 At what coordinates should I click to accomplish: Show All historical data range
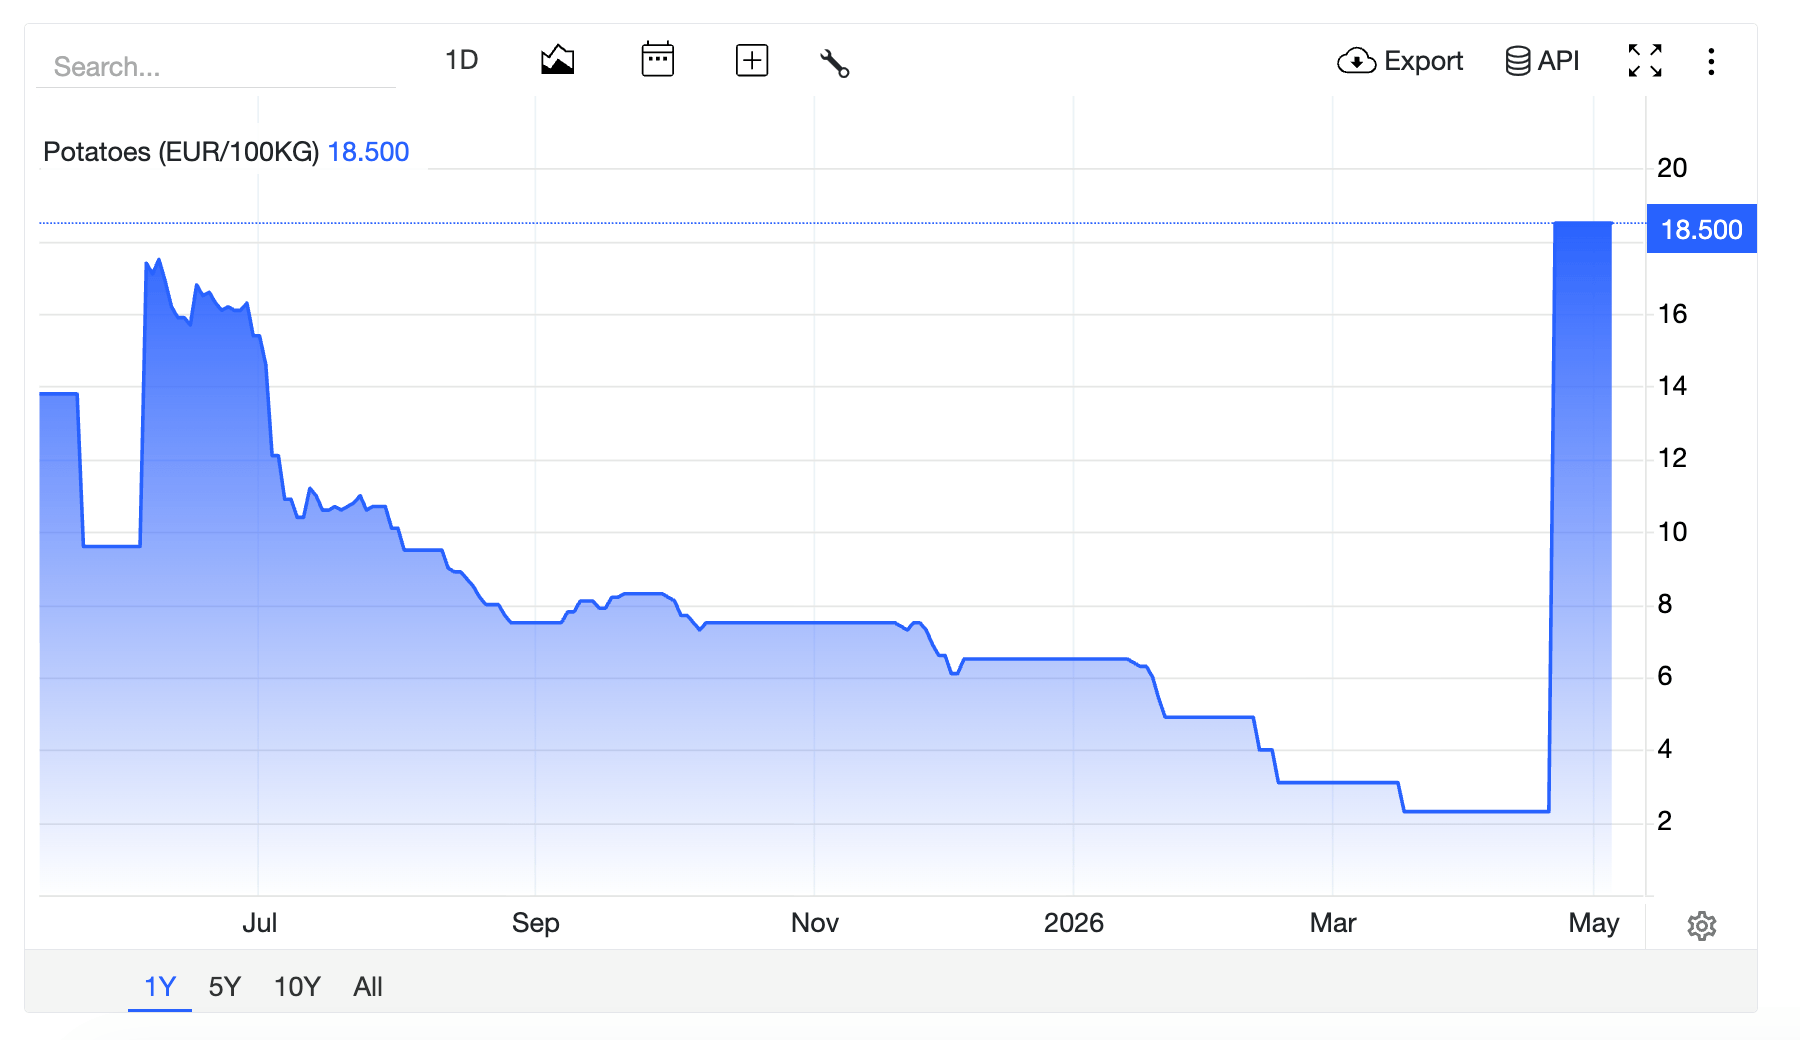(368, 987)
